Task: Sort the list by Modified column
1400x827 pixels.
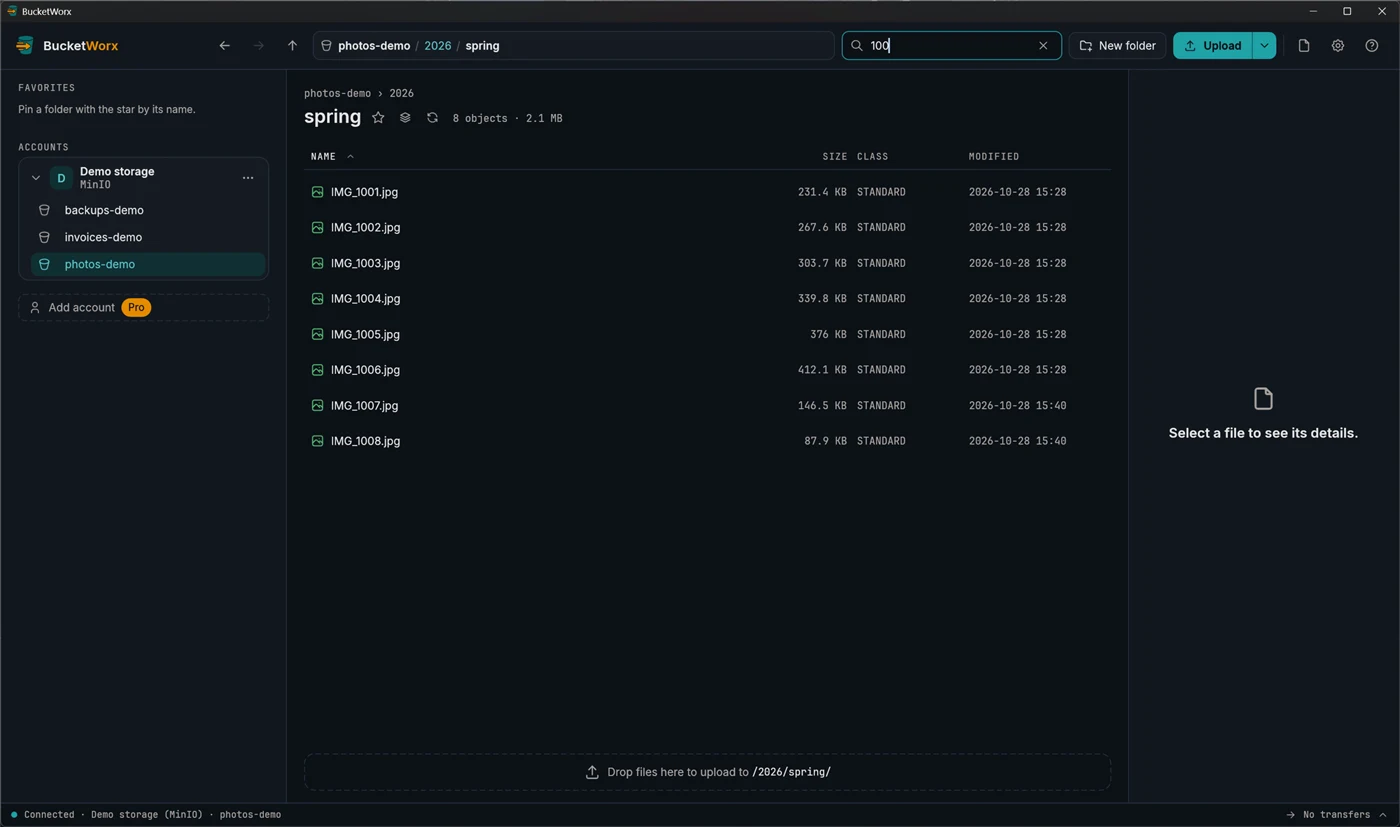Action: (994, 157)
